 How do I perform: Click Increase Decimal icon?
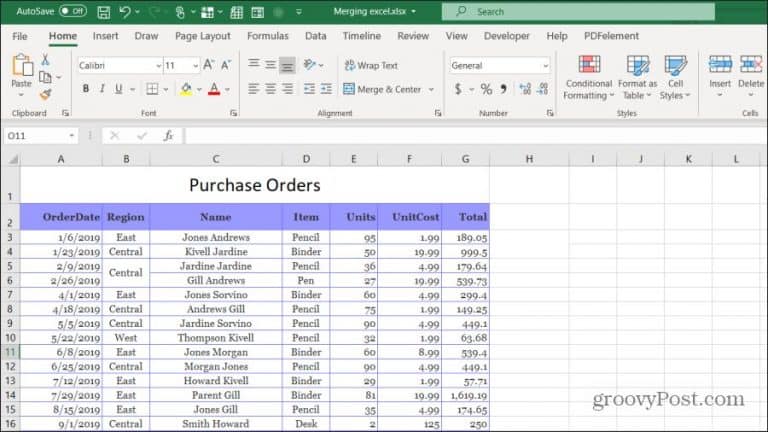point(525,89)
